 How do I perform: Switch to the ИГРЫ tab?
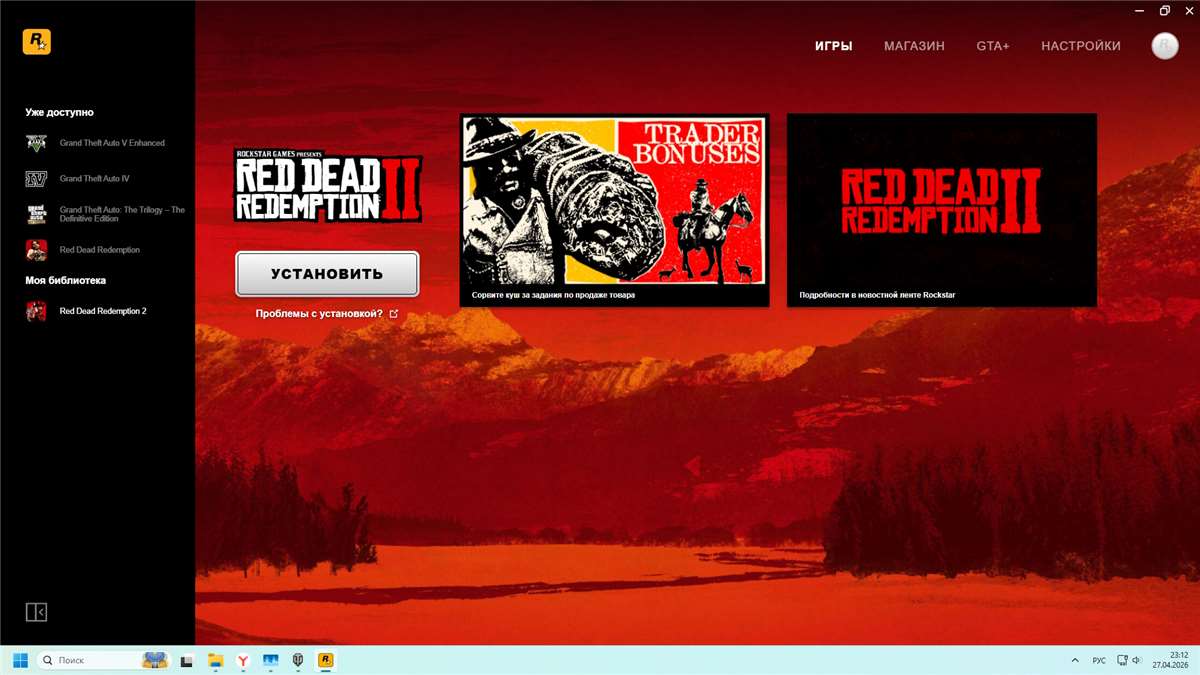pyautogui.click(x=833, y=46)
